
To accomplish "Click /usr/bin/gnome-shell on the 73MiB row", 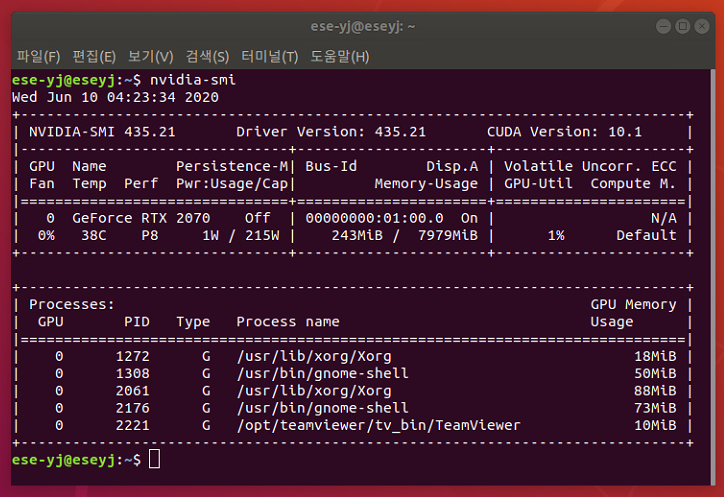I will tap(323, 408).
